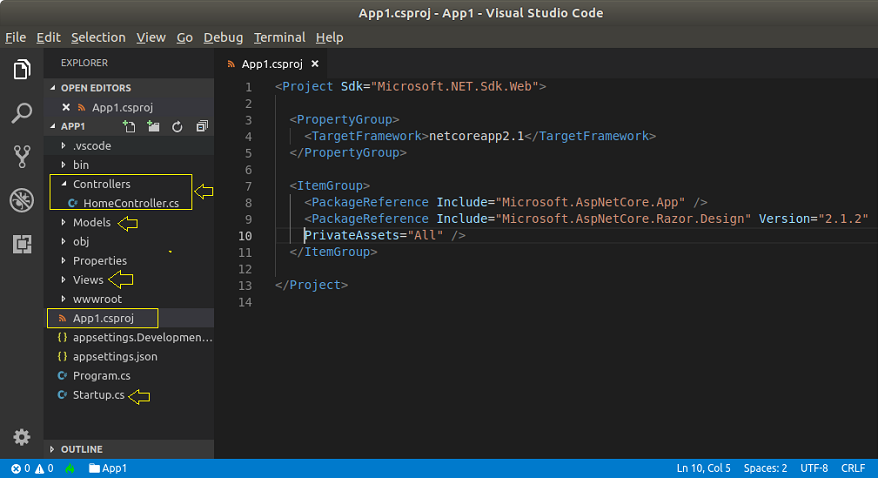Close the App1.csproj editor tab

pyautogui.click(x=315, y=64)
